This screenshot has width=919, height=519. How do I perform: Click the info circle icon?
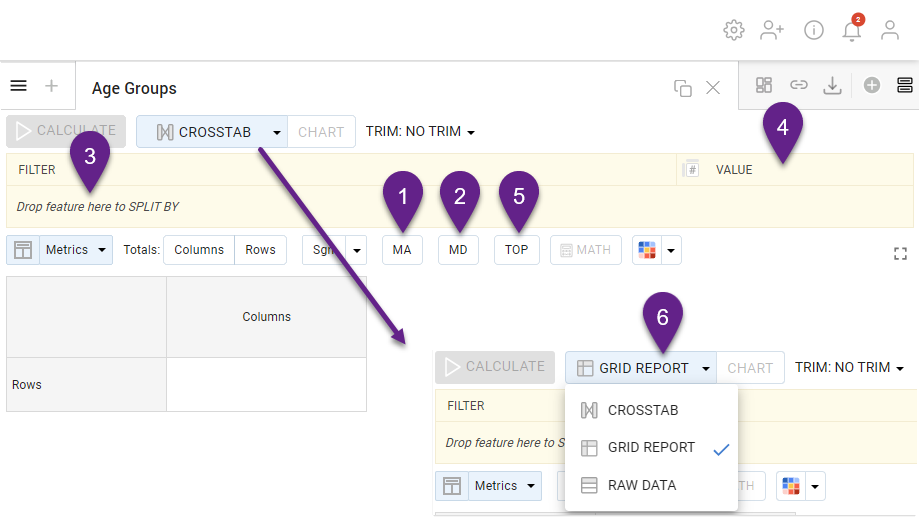(814, 30)
